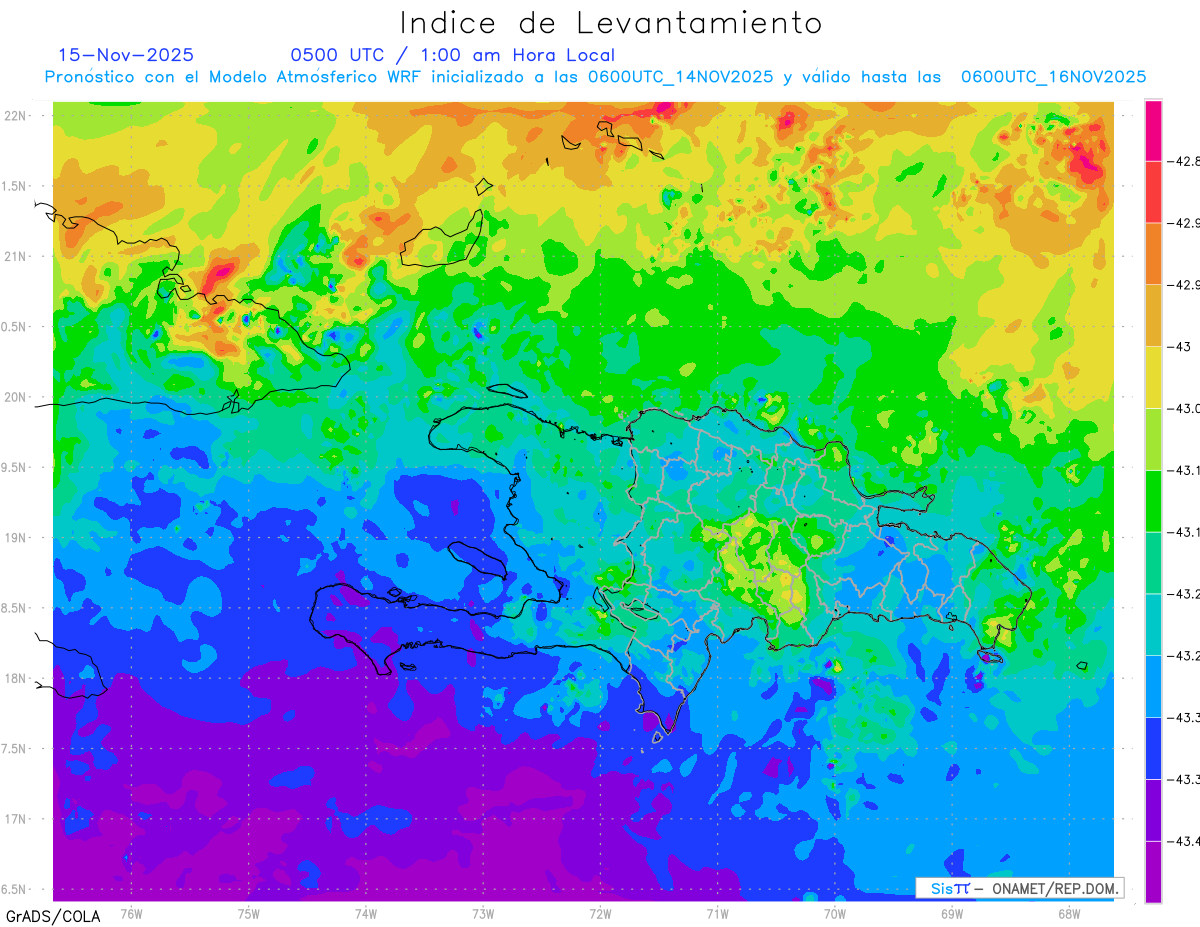The image size is (1200, 927).
Task: Click the '-43.4' color scale value
Action: 1186,841
